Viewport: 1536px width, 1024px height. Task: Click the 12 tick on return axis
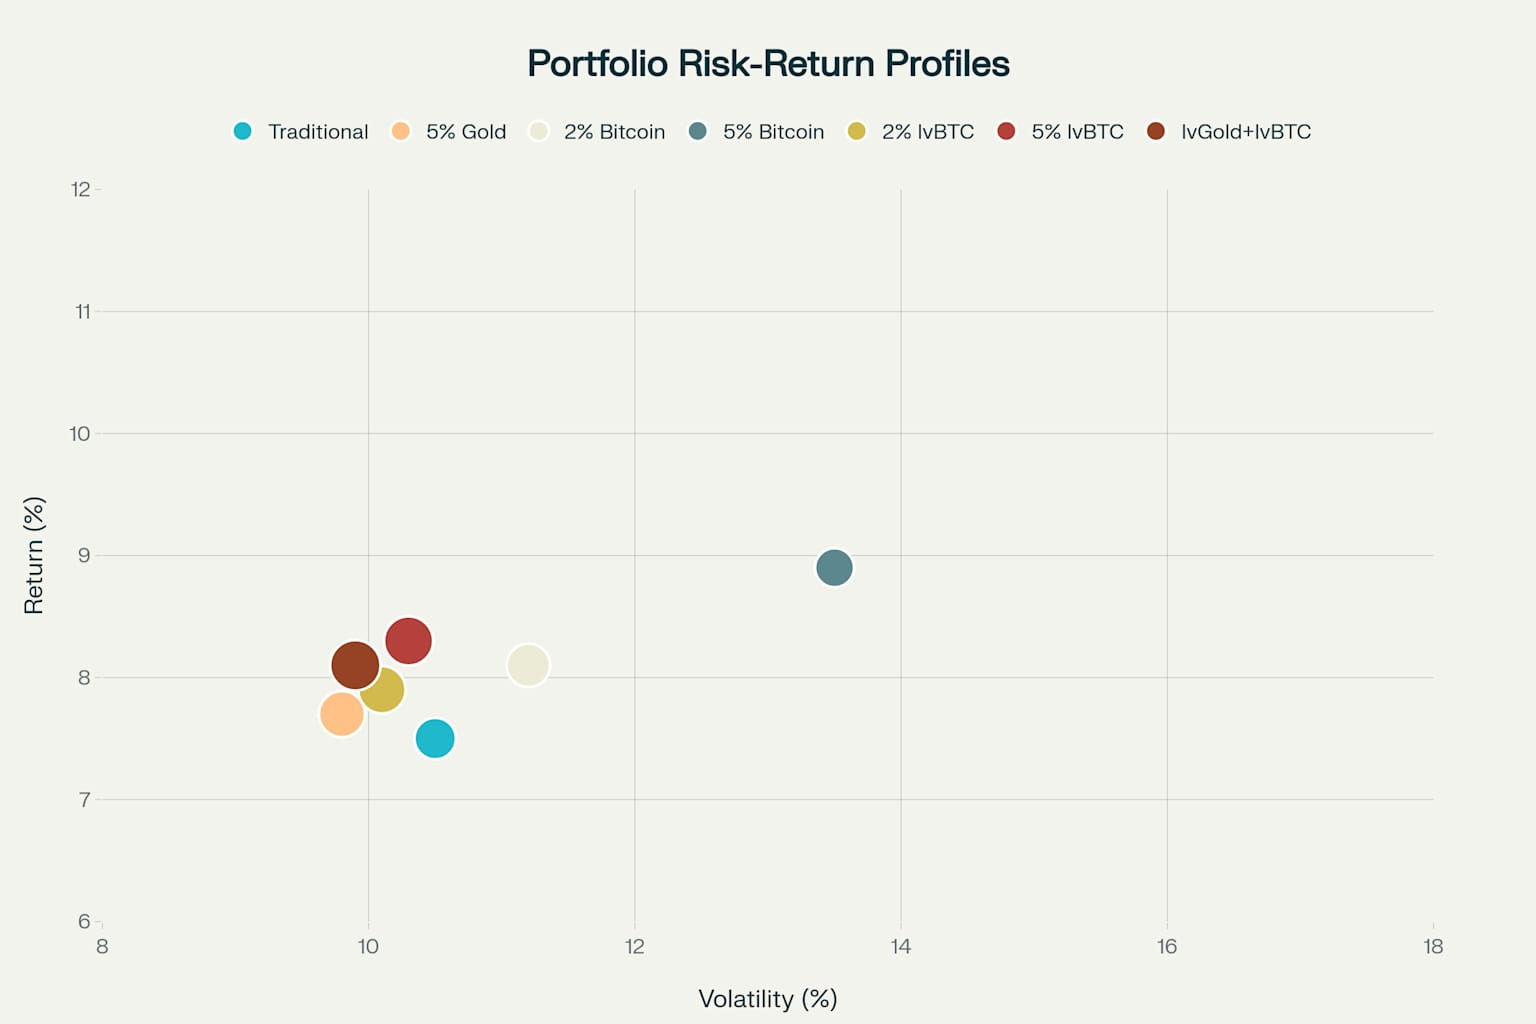[80, 190]
